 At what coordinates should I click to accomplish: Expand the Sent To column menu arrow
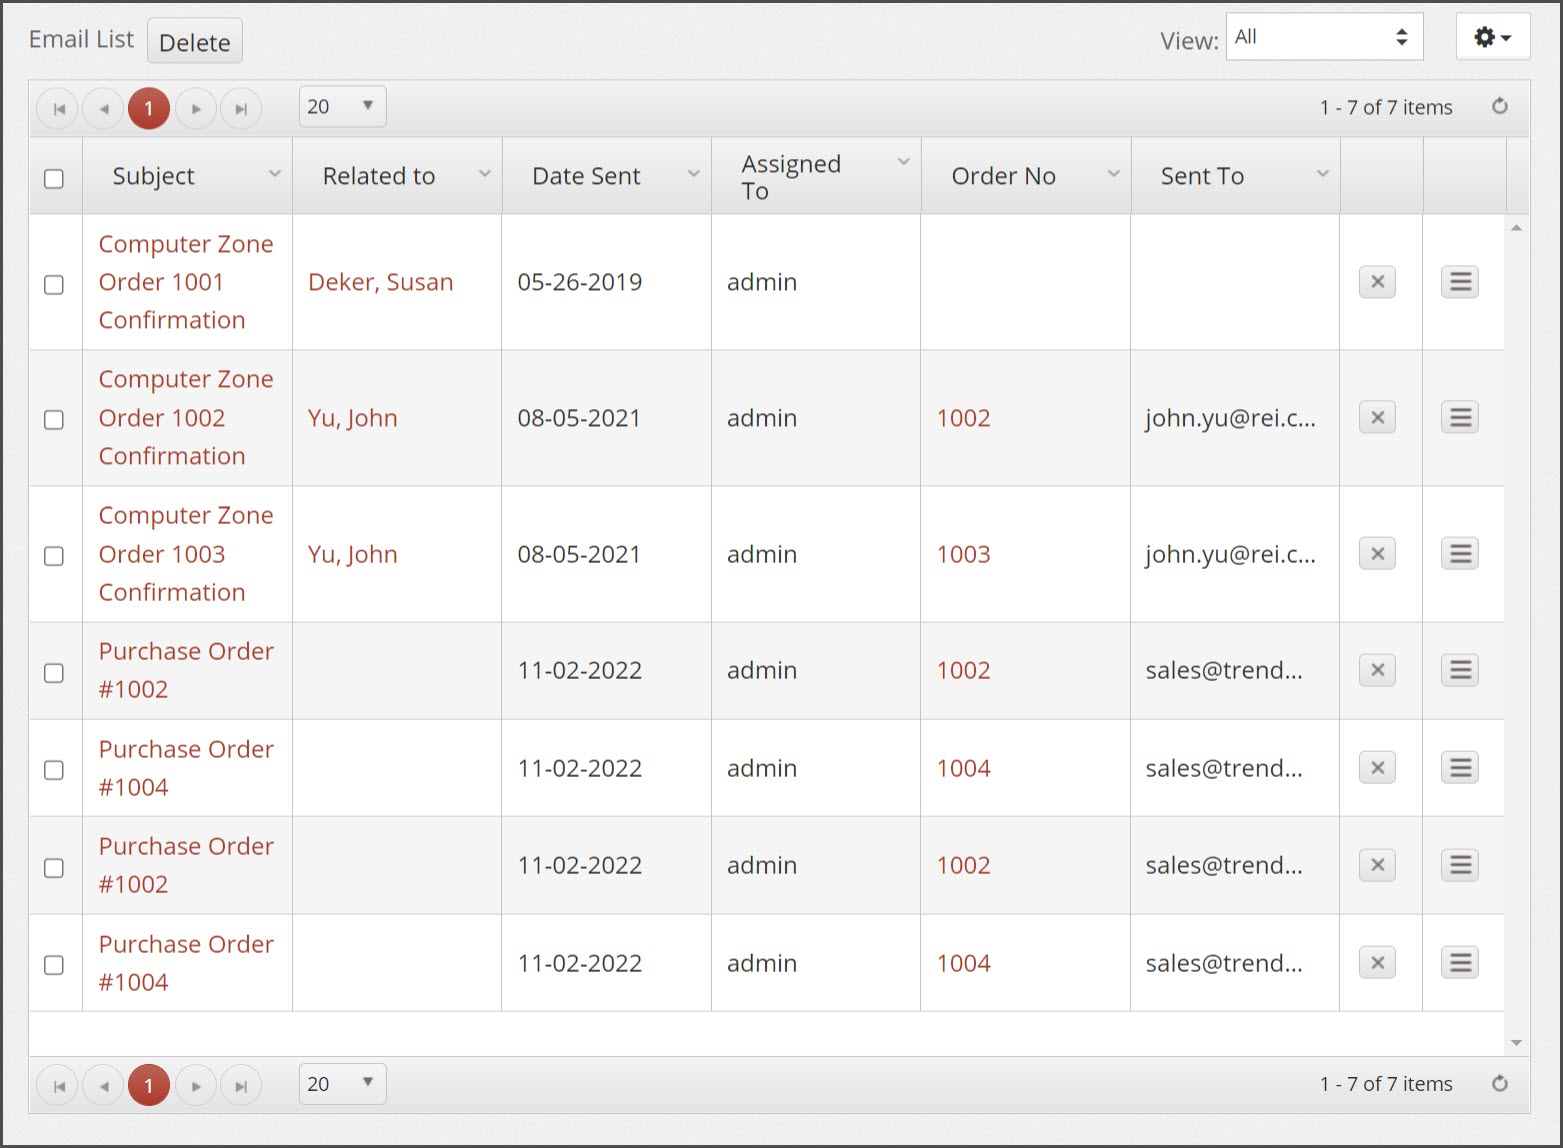coord(1322,174)
